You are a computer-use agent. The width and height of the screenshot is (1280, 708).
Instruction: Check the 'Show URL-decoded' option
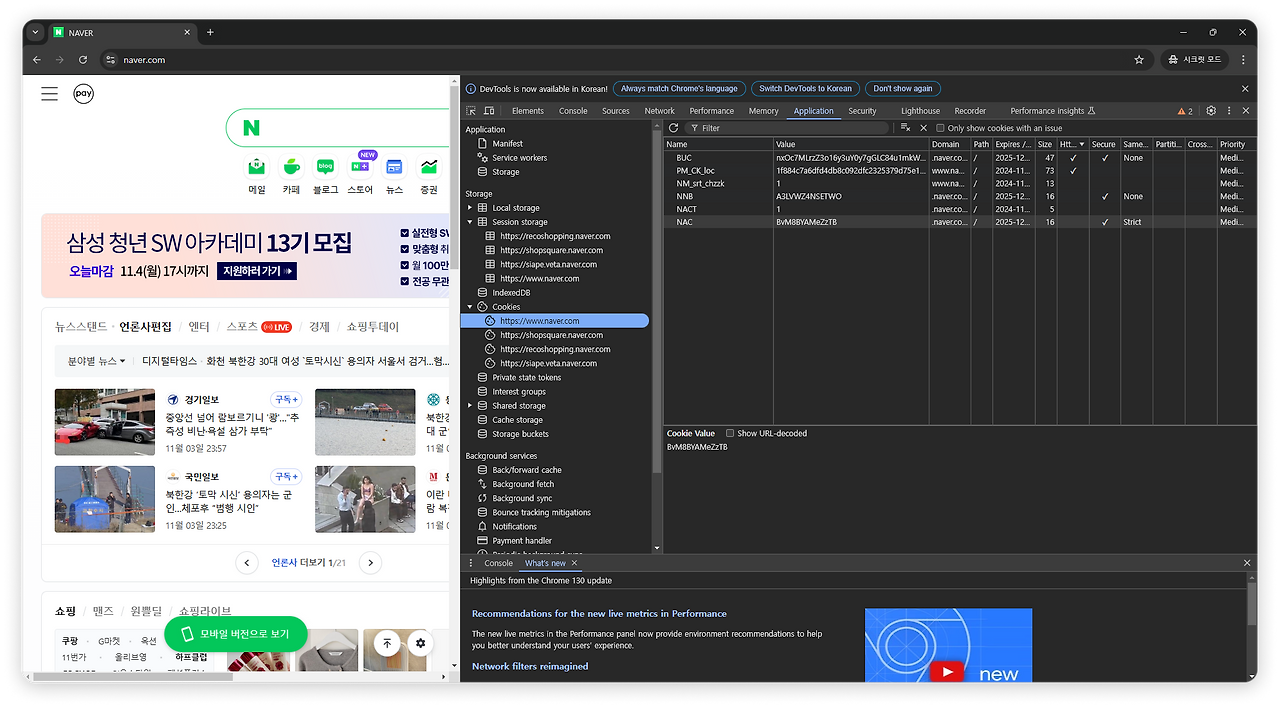pos(730,433)
